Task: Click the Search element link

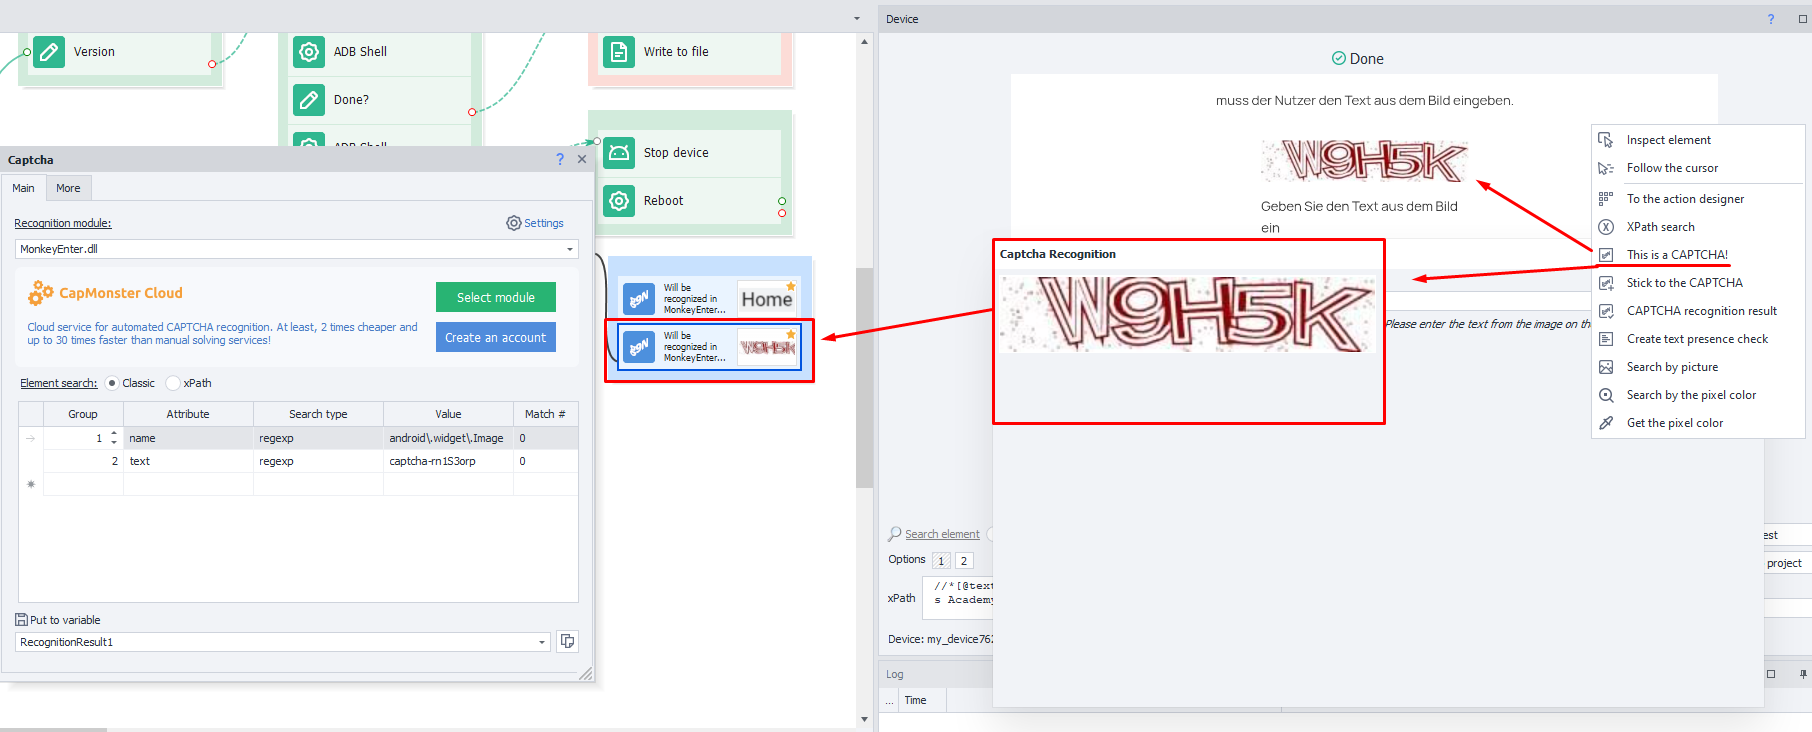Action: (942, 534)
